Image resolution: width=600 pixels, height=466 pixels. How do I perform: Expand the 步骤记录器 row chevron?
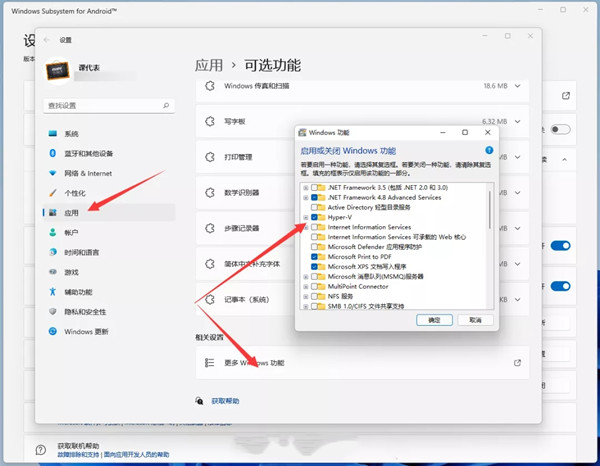click(x=517, y=228)
